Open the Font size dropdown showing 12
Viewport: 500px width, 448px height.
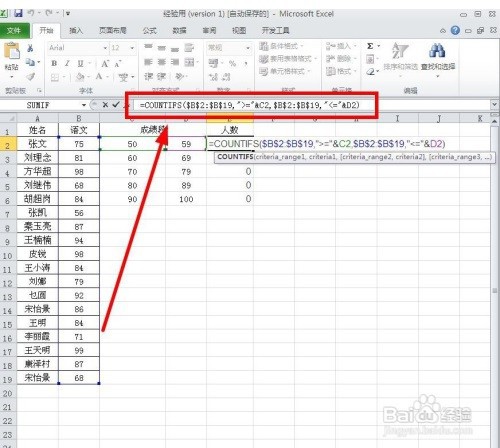(x=132, y=48)
